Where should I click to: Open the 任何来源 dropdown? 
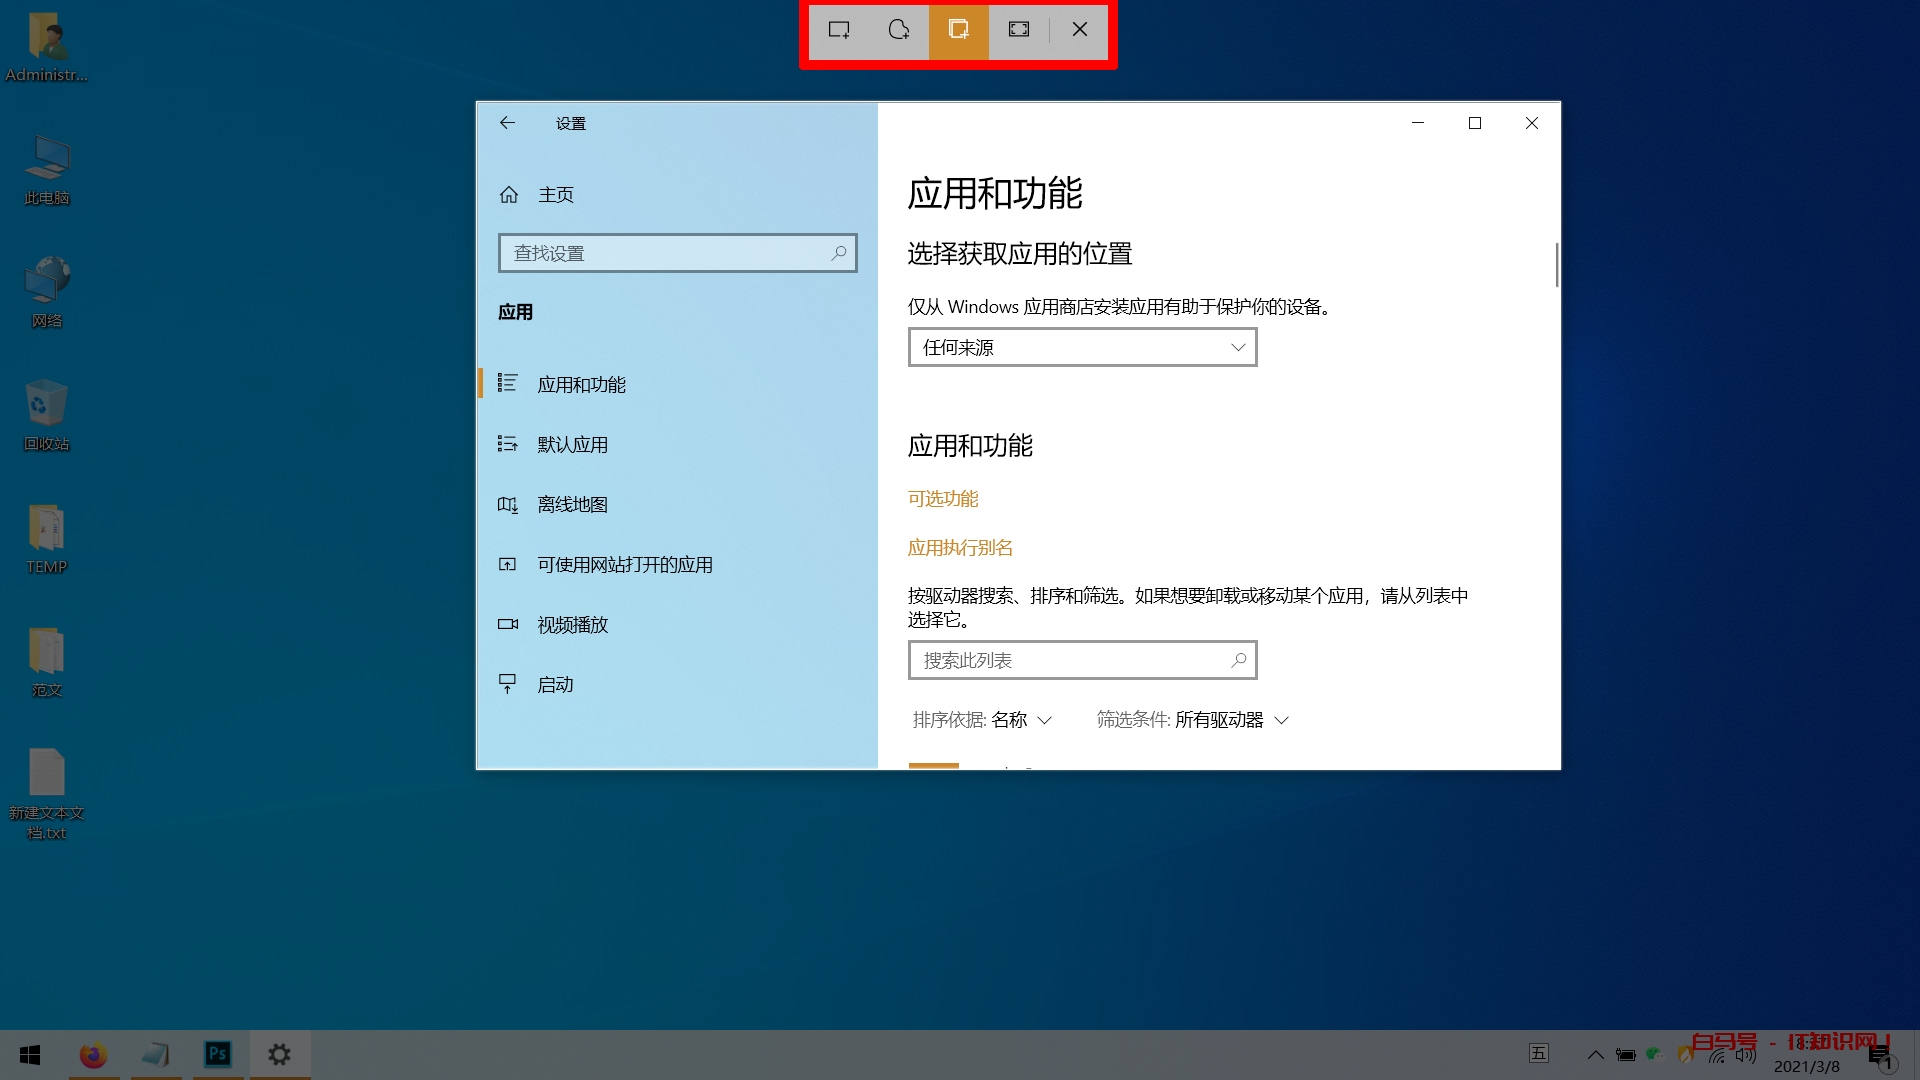(1082, 347)
